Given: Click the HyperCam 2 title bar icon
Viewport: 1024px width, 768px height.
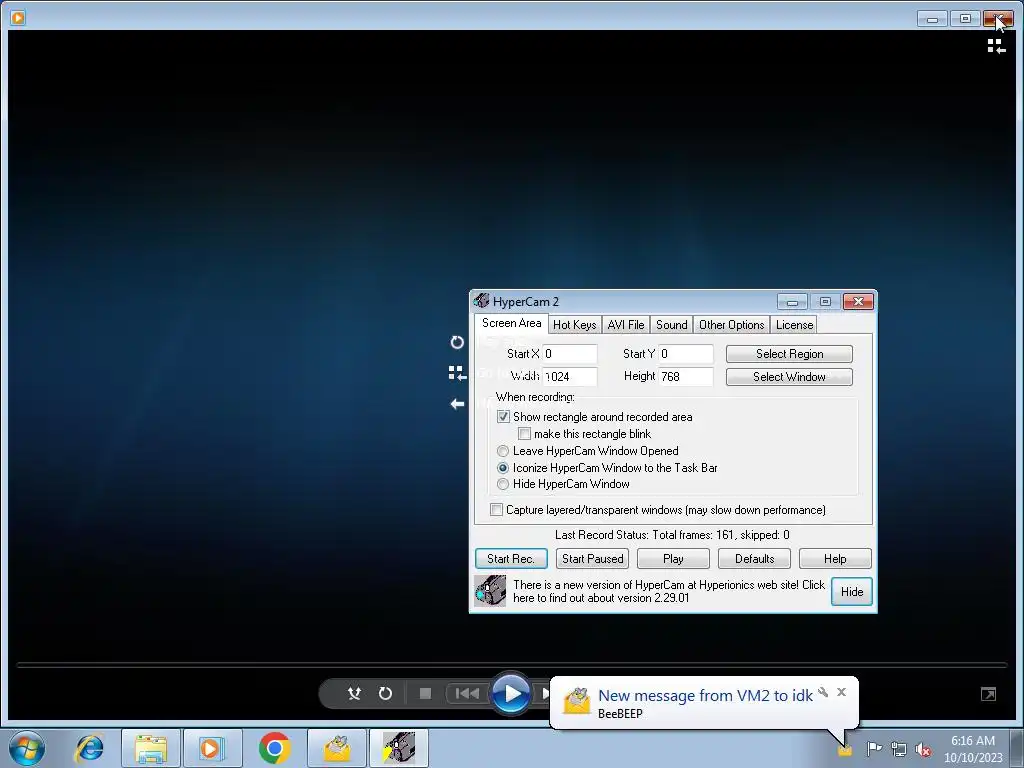Looking at the screenshot, I should pyautogui.click(x=482, y=301).
